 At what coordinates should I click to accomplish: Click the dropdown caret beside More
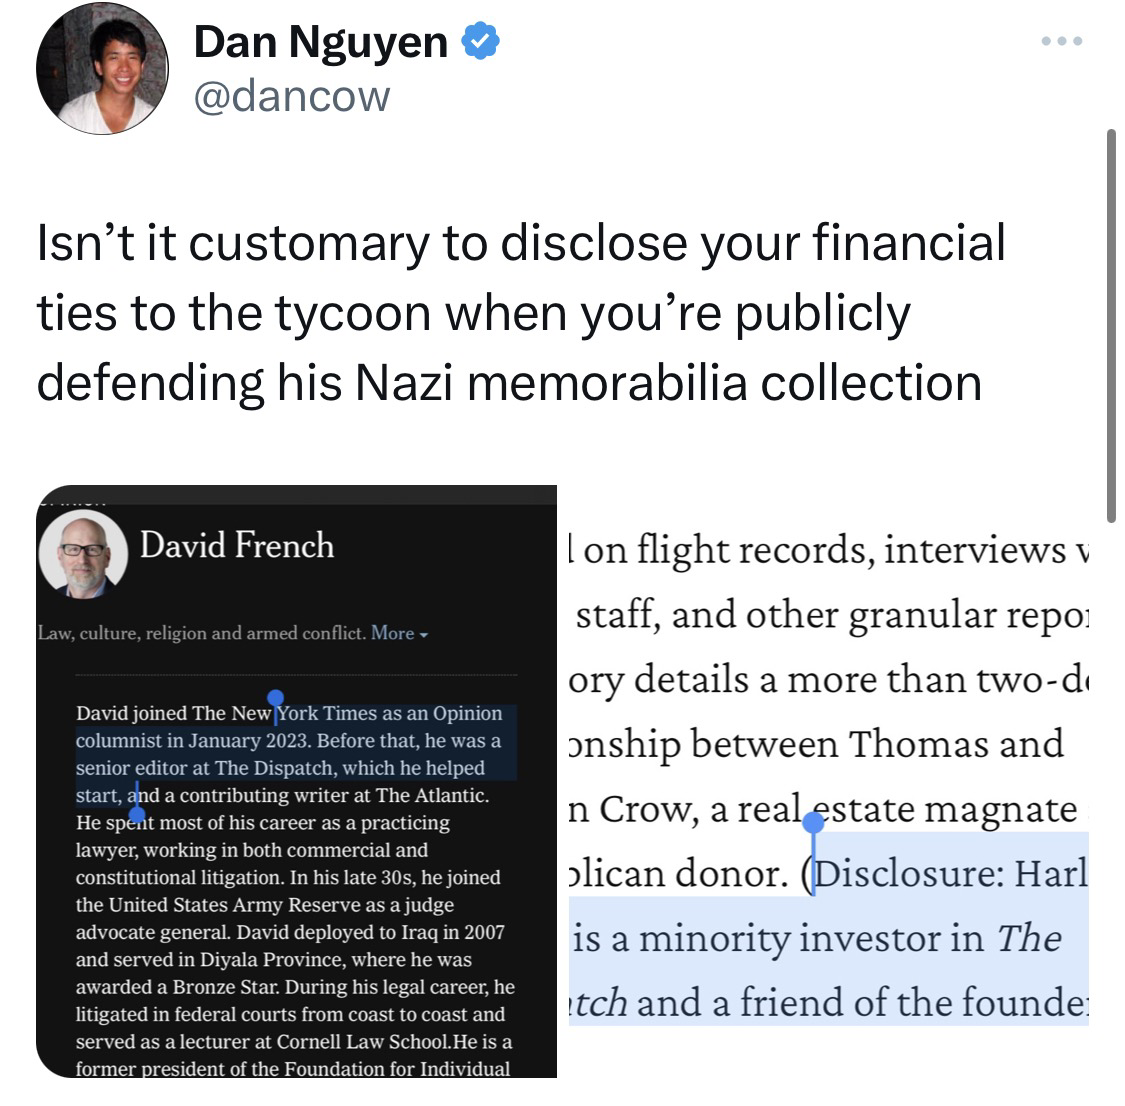[423, 635]
